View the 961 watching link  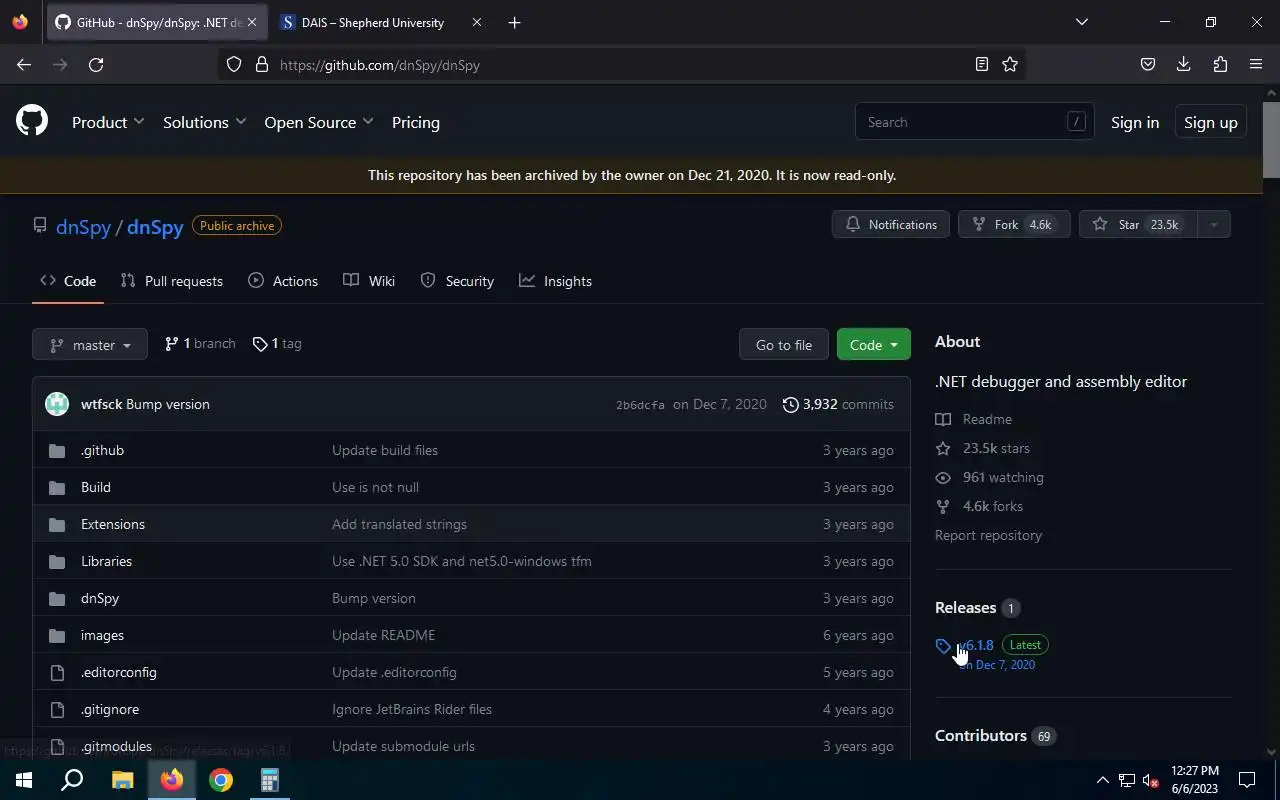(x=990, y=477)
